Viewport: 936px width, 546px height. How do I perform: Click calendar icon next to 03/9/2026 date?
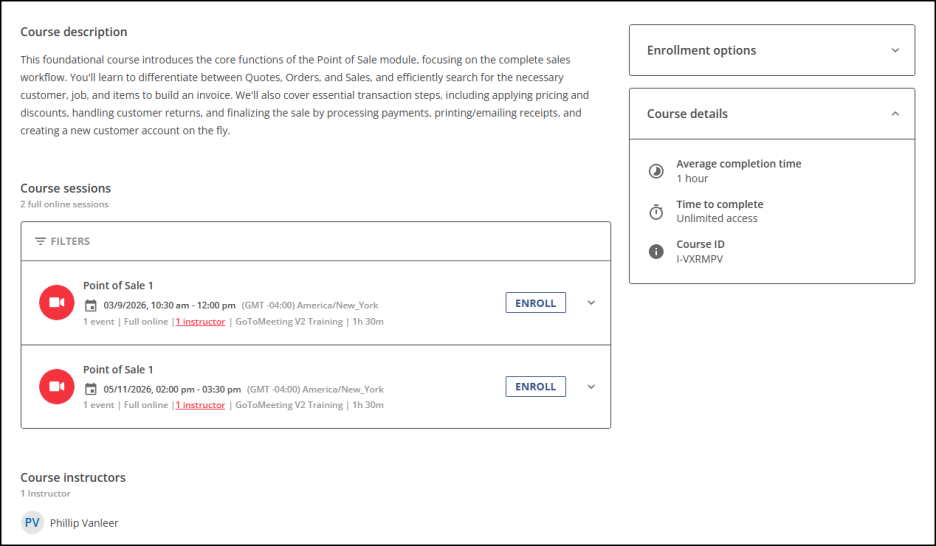coord(90,305)
